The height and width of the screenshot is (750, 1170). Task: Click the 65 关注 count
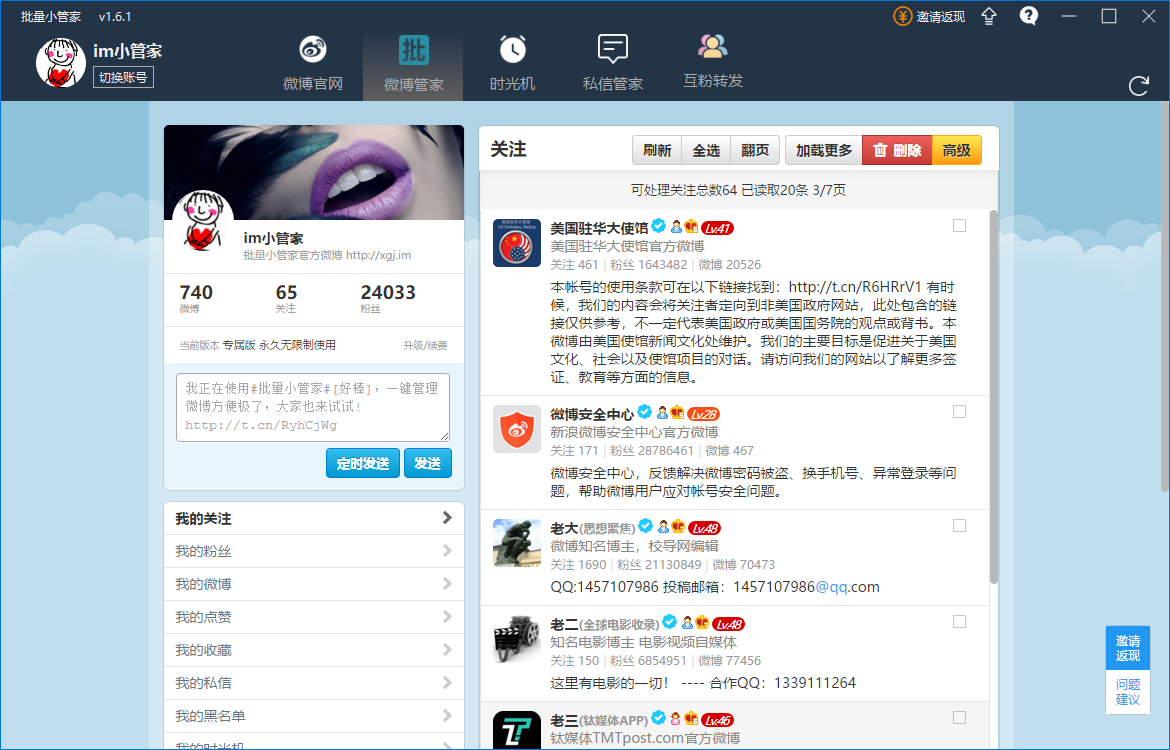click(x=286, y=298)
